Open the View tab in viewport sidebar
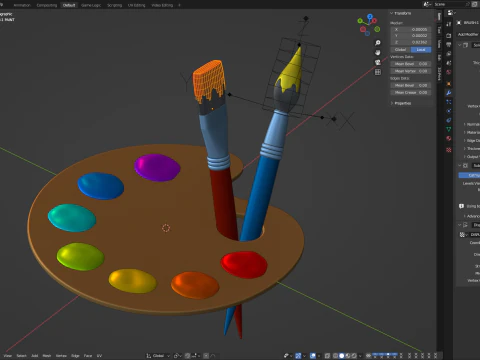 [x=439, y=44]
